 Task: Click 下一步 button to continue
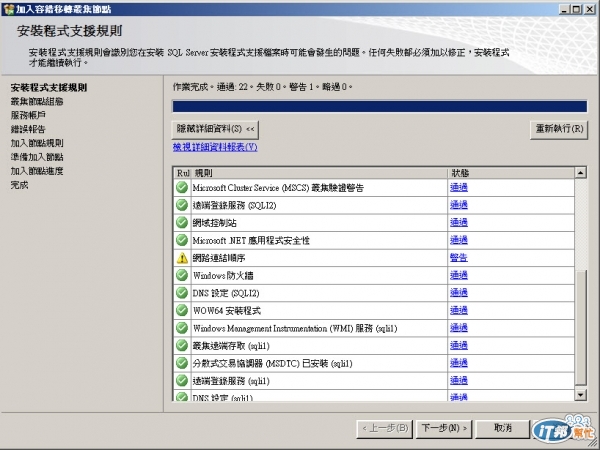[444, 429]
